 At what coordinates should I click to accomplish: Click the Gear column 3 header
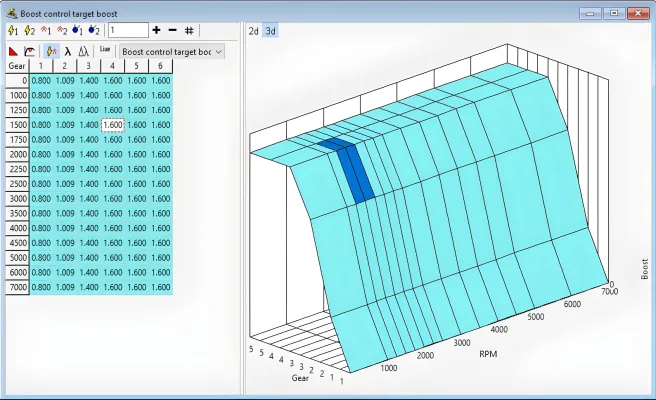[x=89, y=66]
